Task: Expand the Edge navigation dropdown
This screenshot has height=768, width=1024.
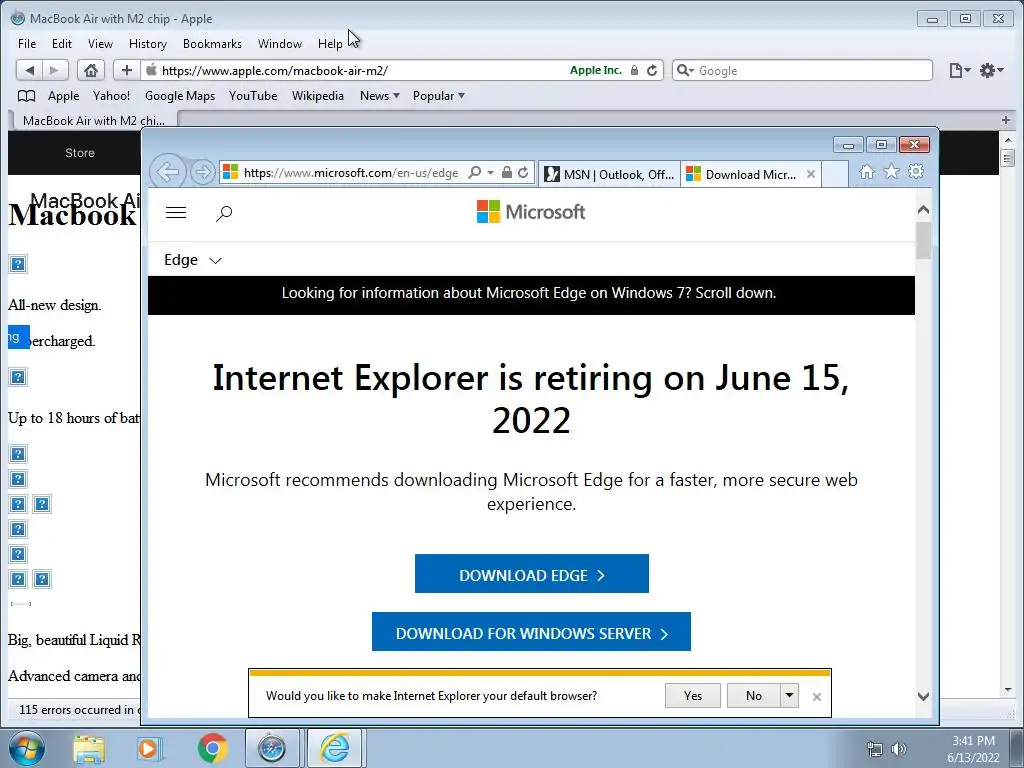Action: (193, 260)
